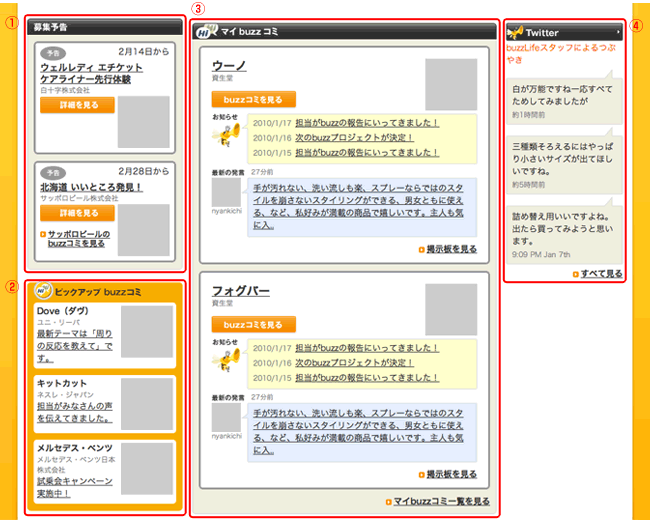Click キットカット card title
Image resolution: width=650 pixels, height=521 pixels.
pos(62,383)
